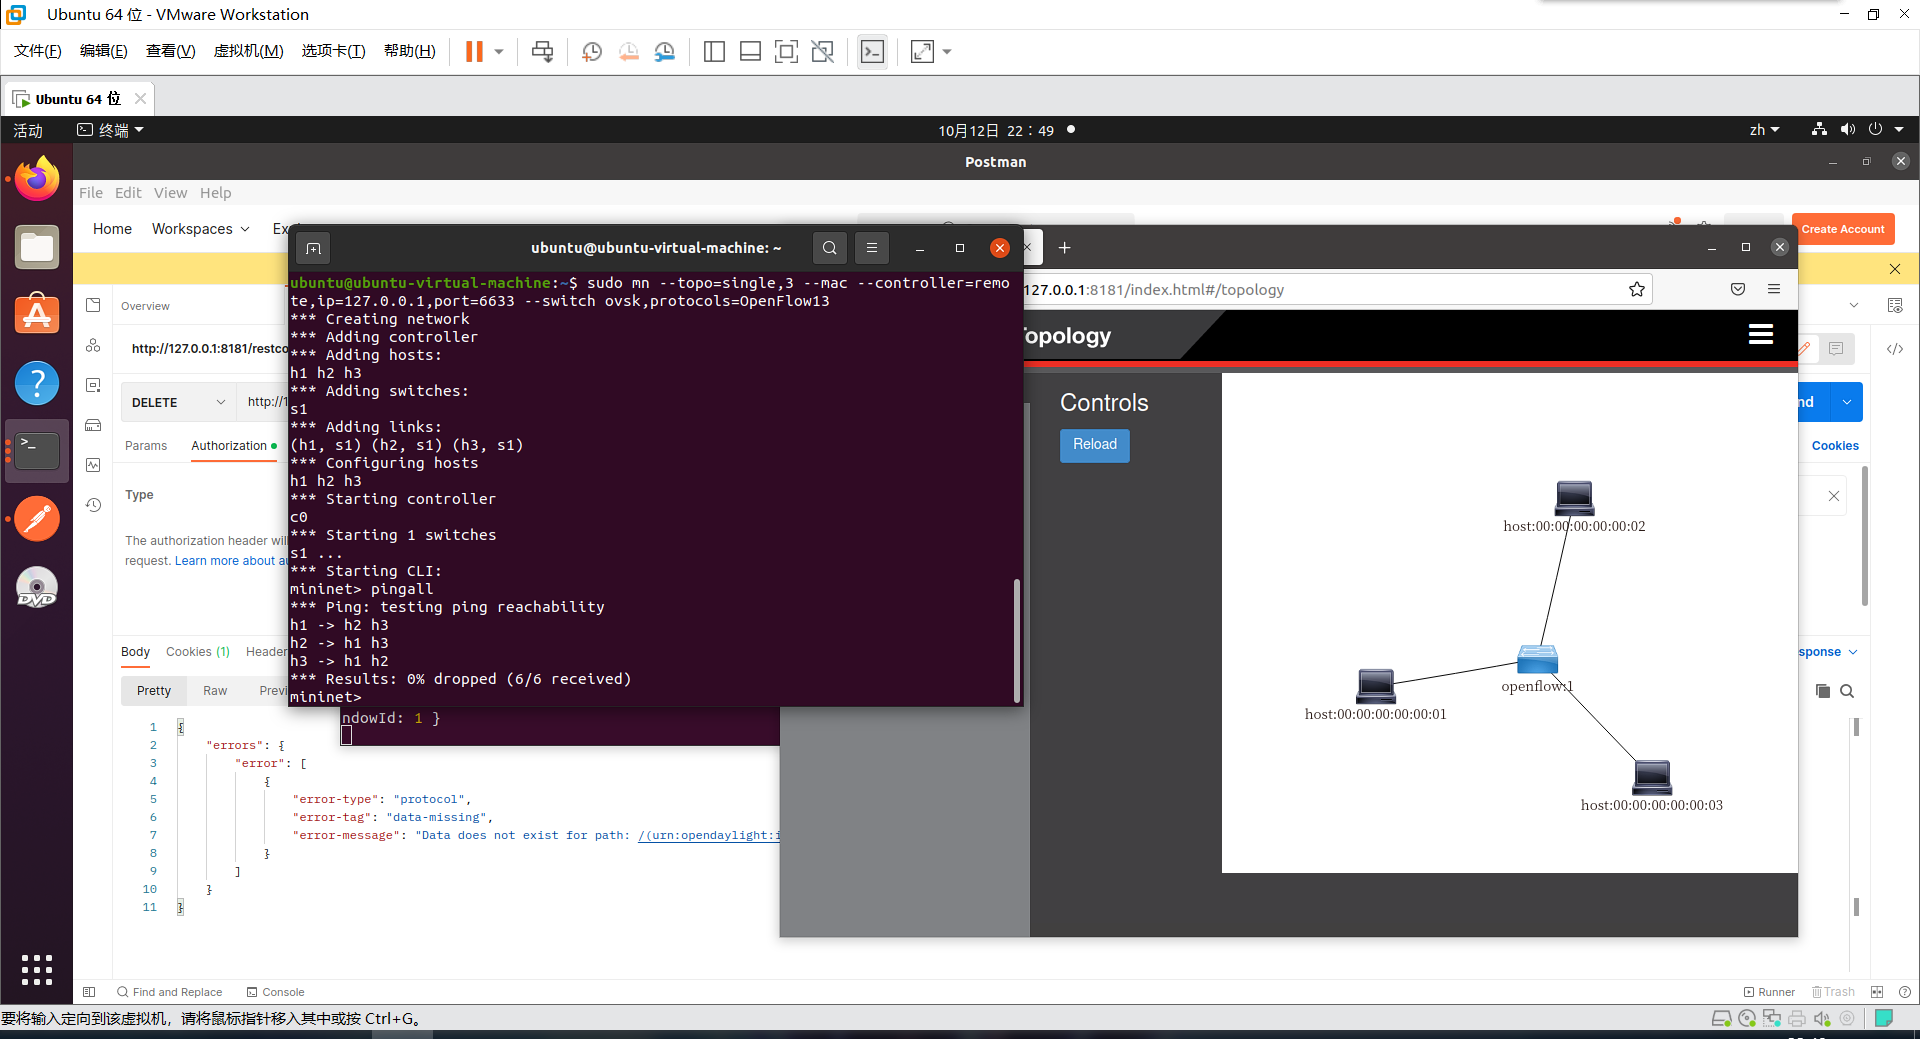
Task: Show applications grid in the Ubuntu dock
Action: [37, 969]
